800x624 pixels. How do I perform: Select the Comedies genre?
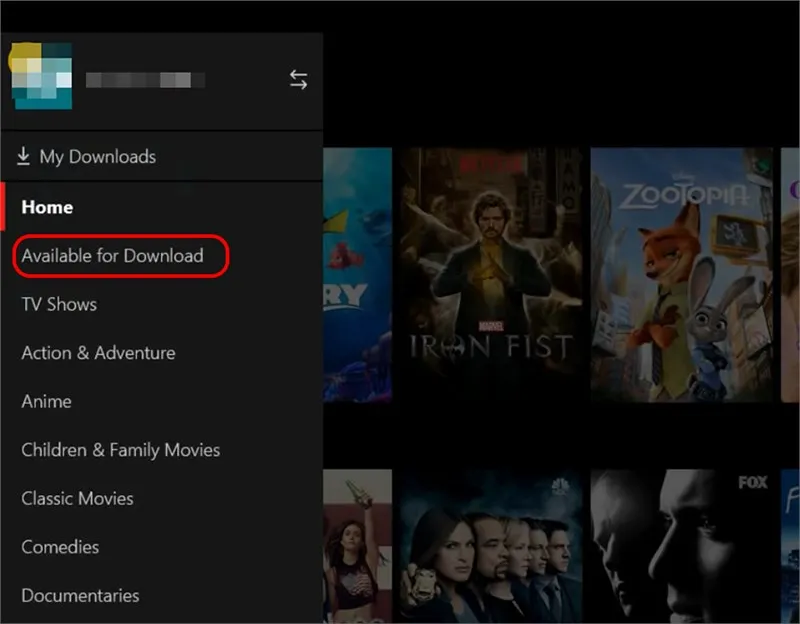pyautogui.click(x=60, y=547)
